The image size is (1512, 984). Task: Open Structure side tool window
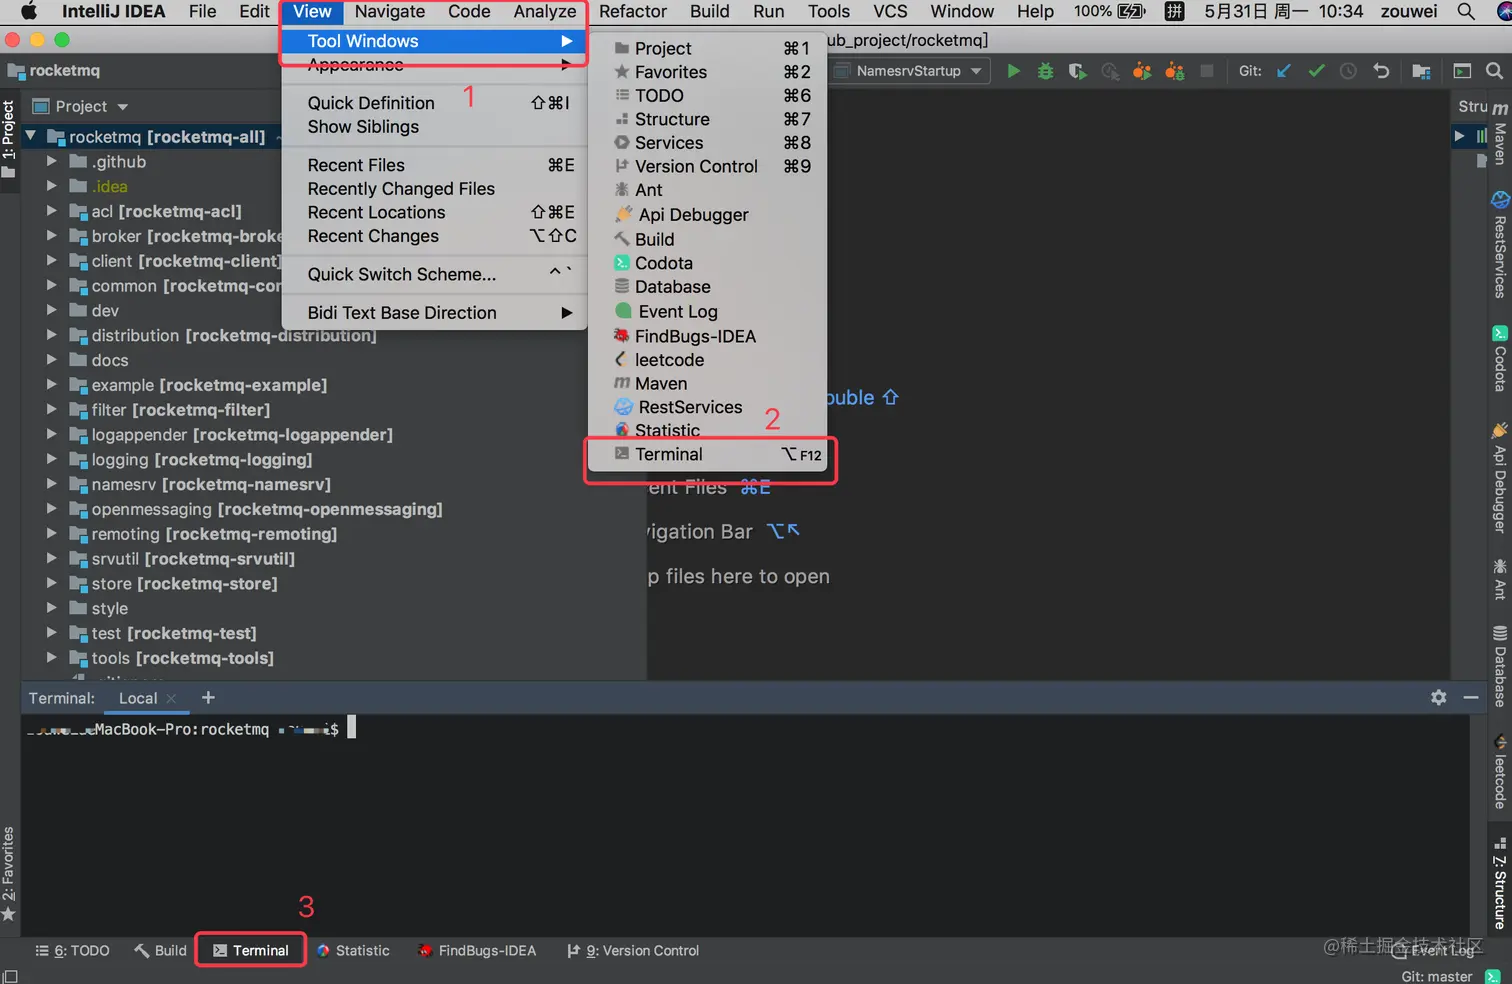click(x=1500, y=884)
